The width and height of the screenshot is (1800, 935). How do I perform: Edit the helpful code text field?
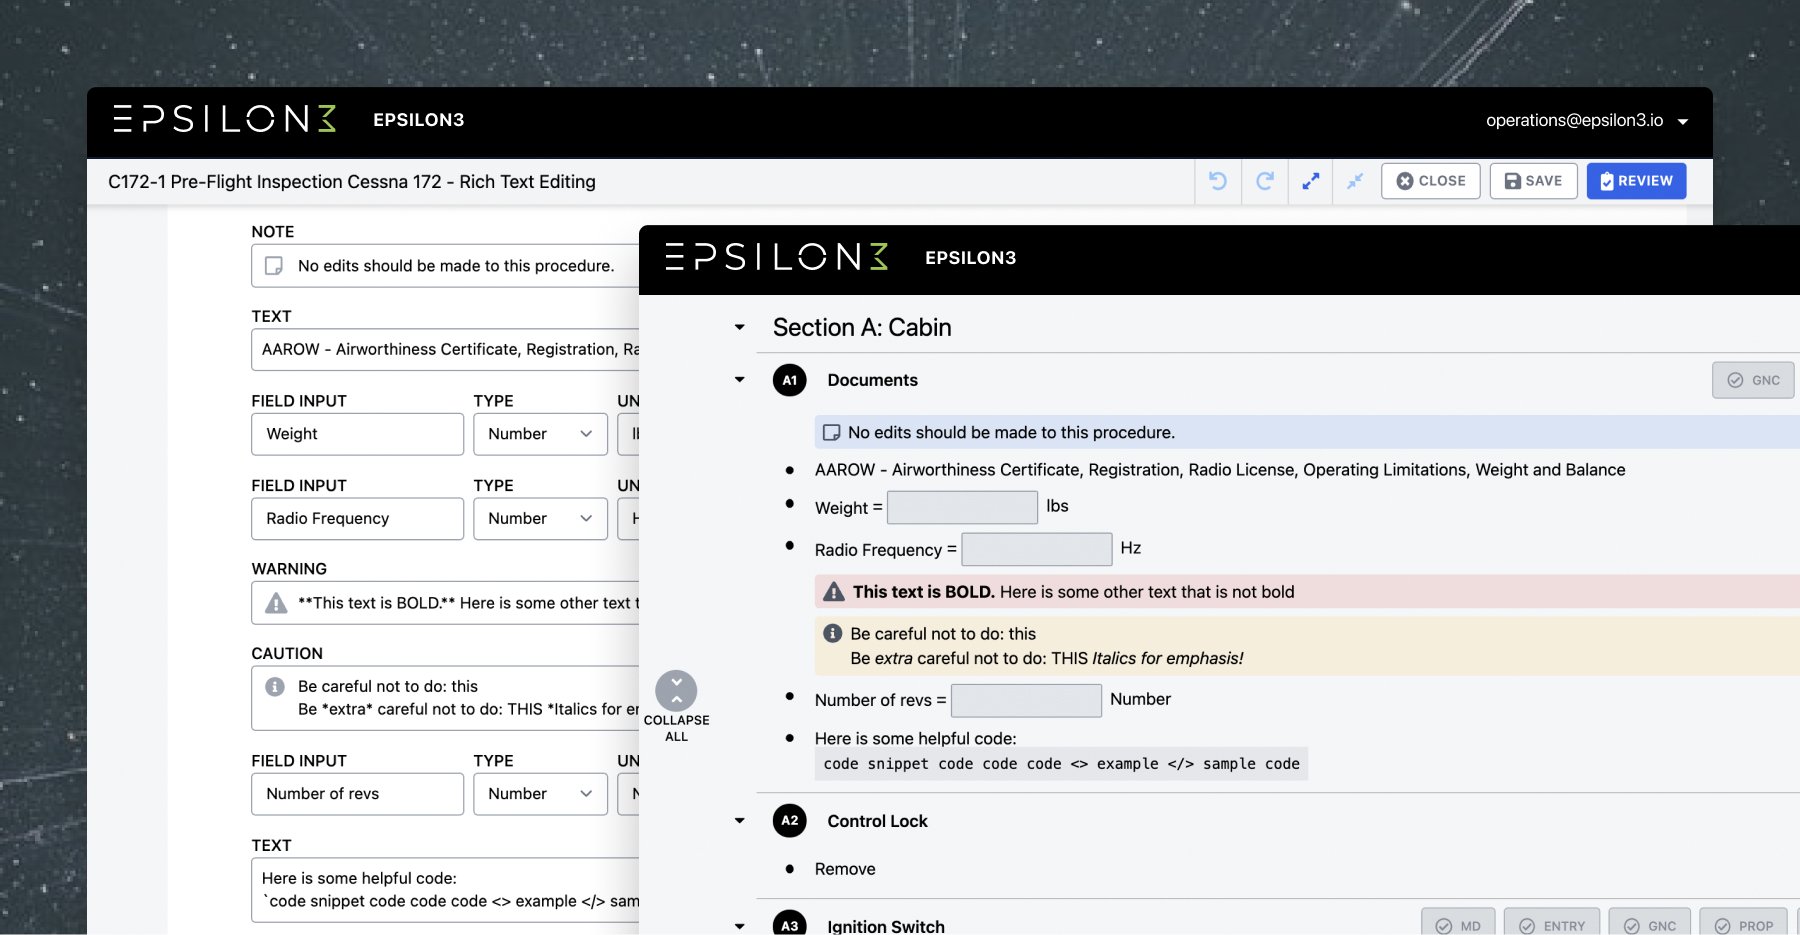(x=446, y=890)
